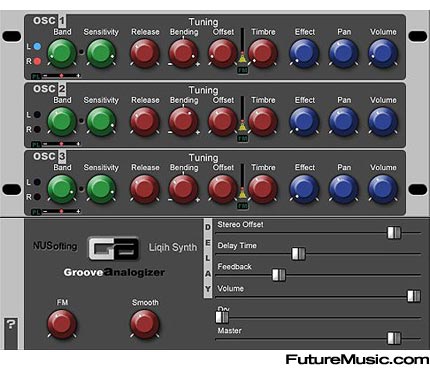430x375 pixels.
Task: Click the OSC 3 red Release knob
Action: [144, 189]
